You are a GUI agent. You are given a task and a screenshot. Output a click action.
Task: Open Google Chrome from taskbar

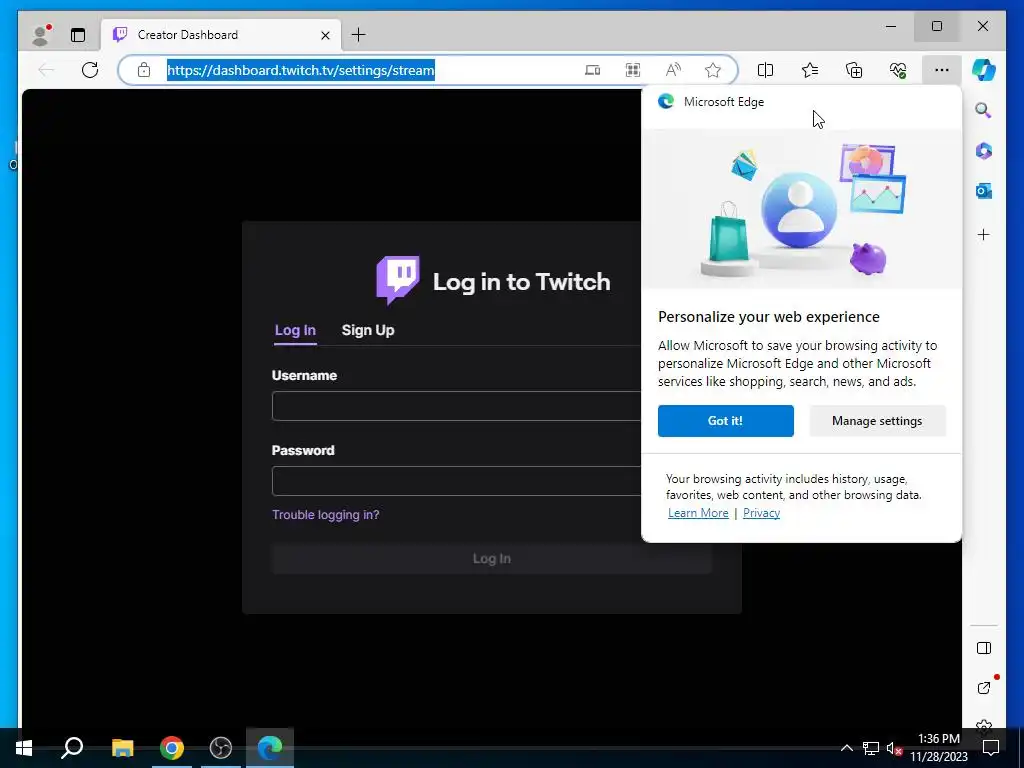tap(172, 748)
